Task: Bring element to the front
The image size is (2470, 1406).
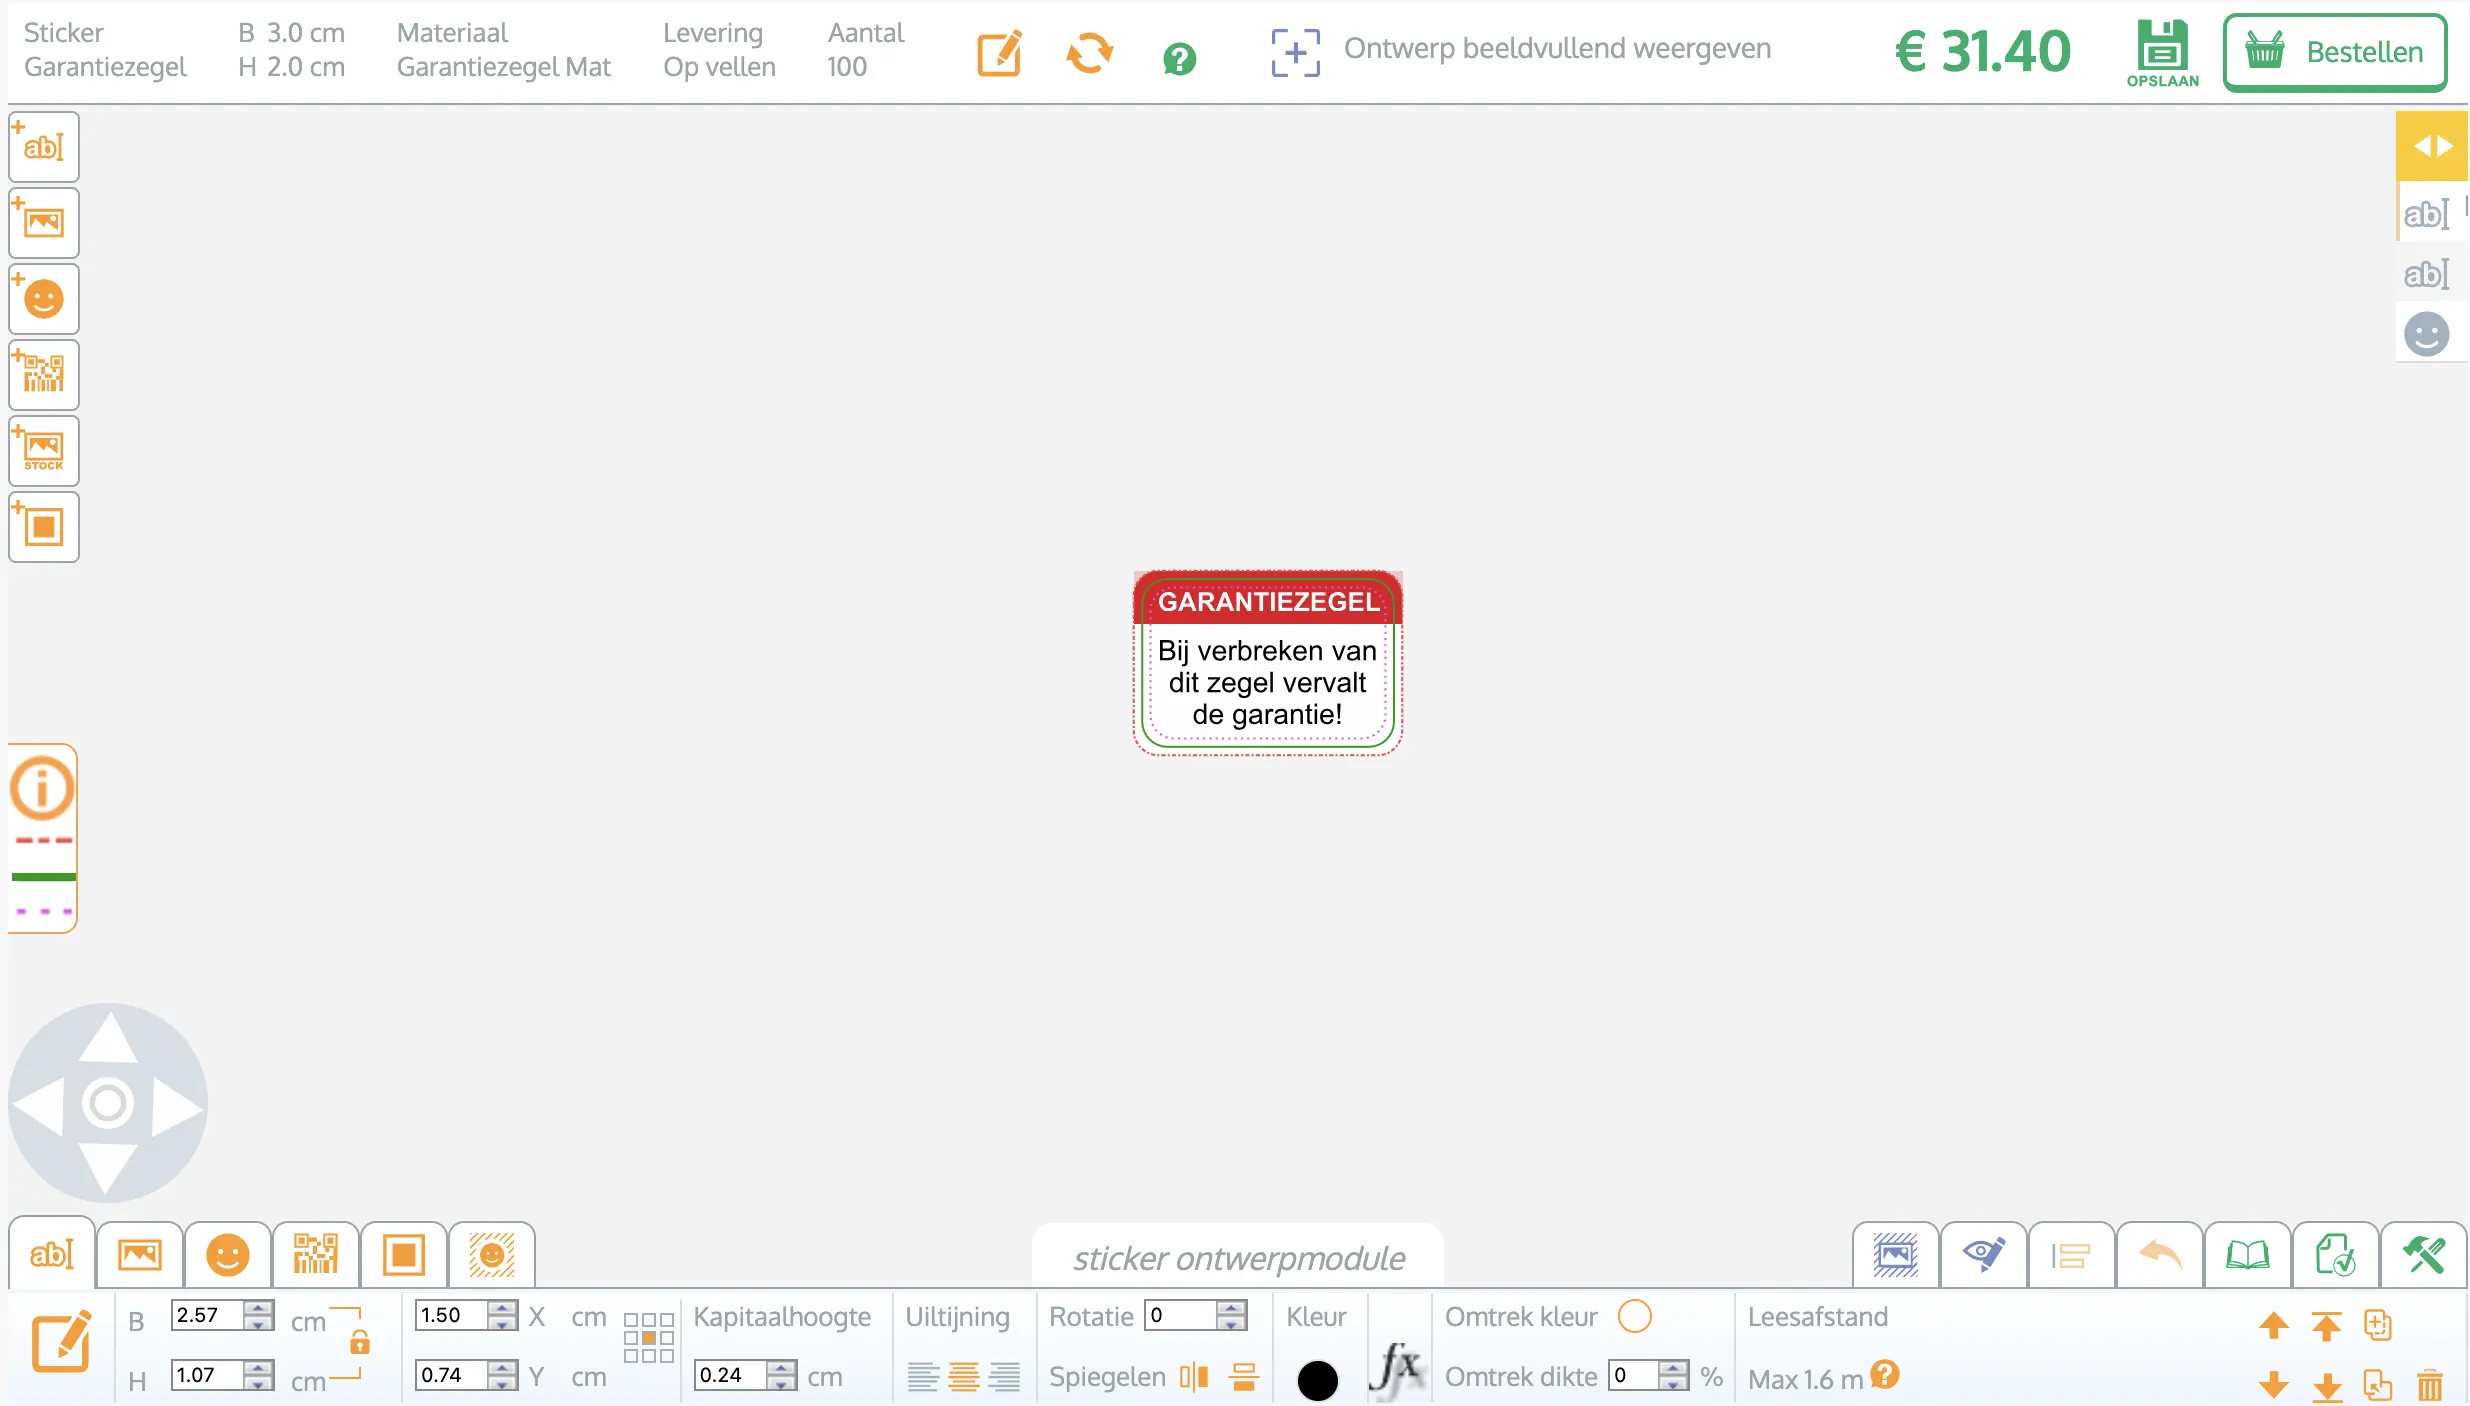Action: [2326, 1325]
